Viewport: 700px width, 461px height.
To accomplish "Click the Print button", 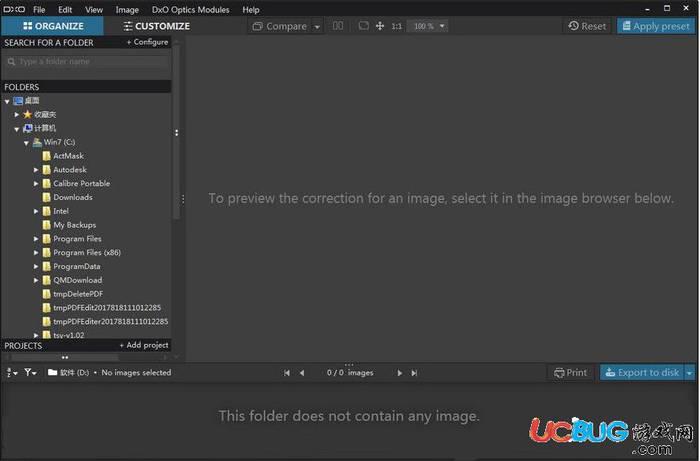I will click(571, 373).
